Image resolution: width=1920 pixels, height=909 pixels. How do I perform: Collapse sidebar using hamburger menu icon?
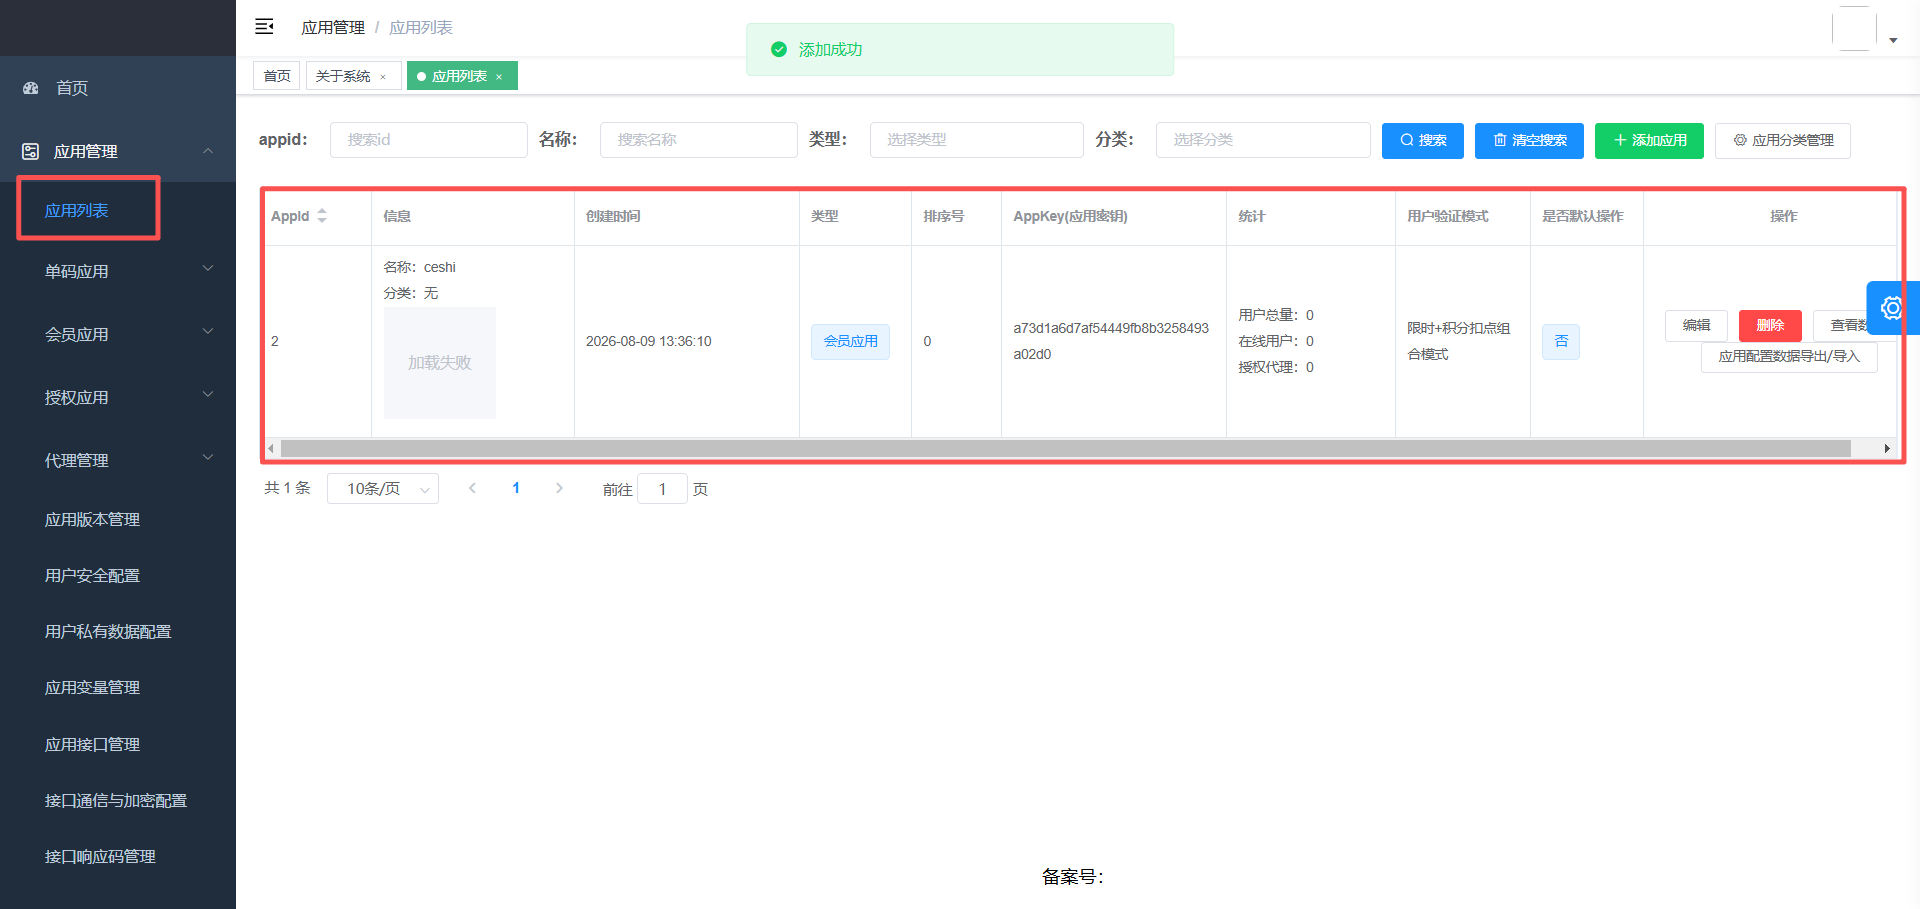(264, 27)
